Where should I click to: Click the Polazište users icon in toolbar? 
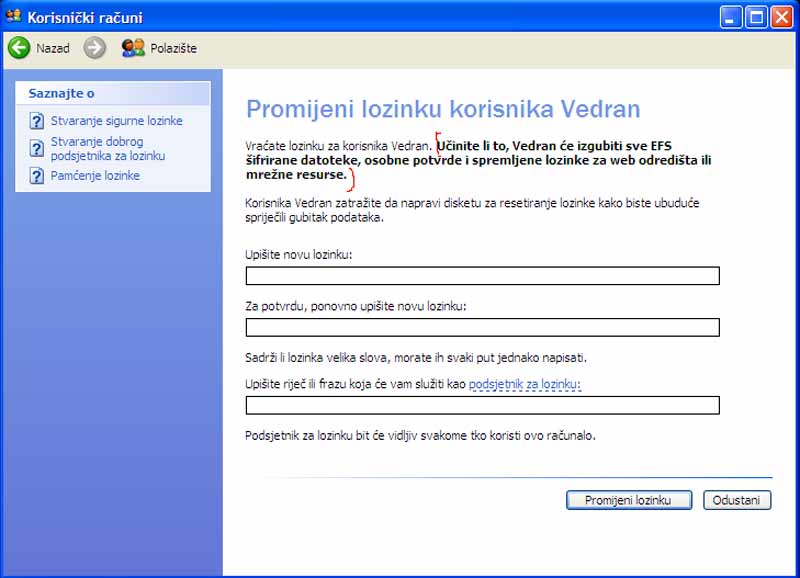(133, 48)
